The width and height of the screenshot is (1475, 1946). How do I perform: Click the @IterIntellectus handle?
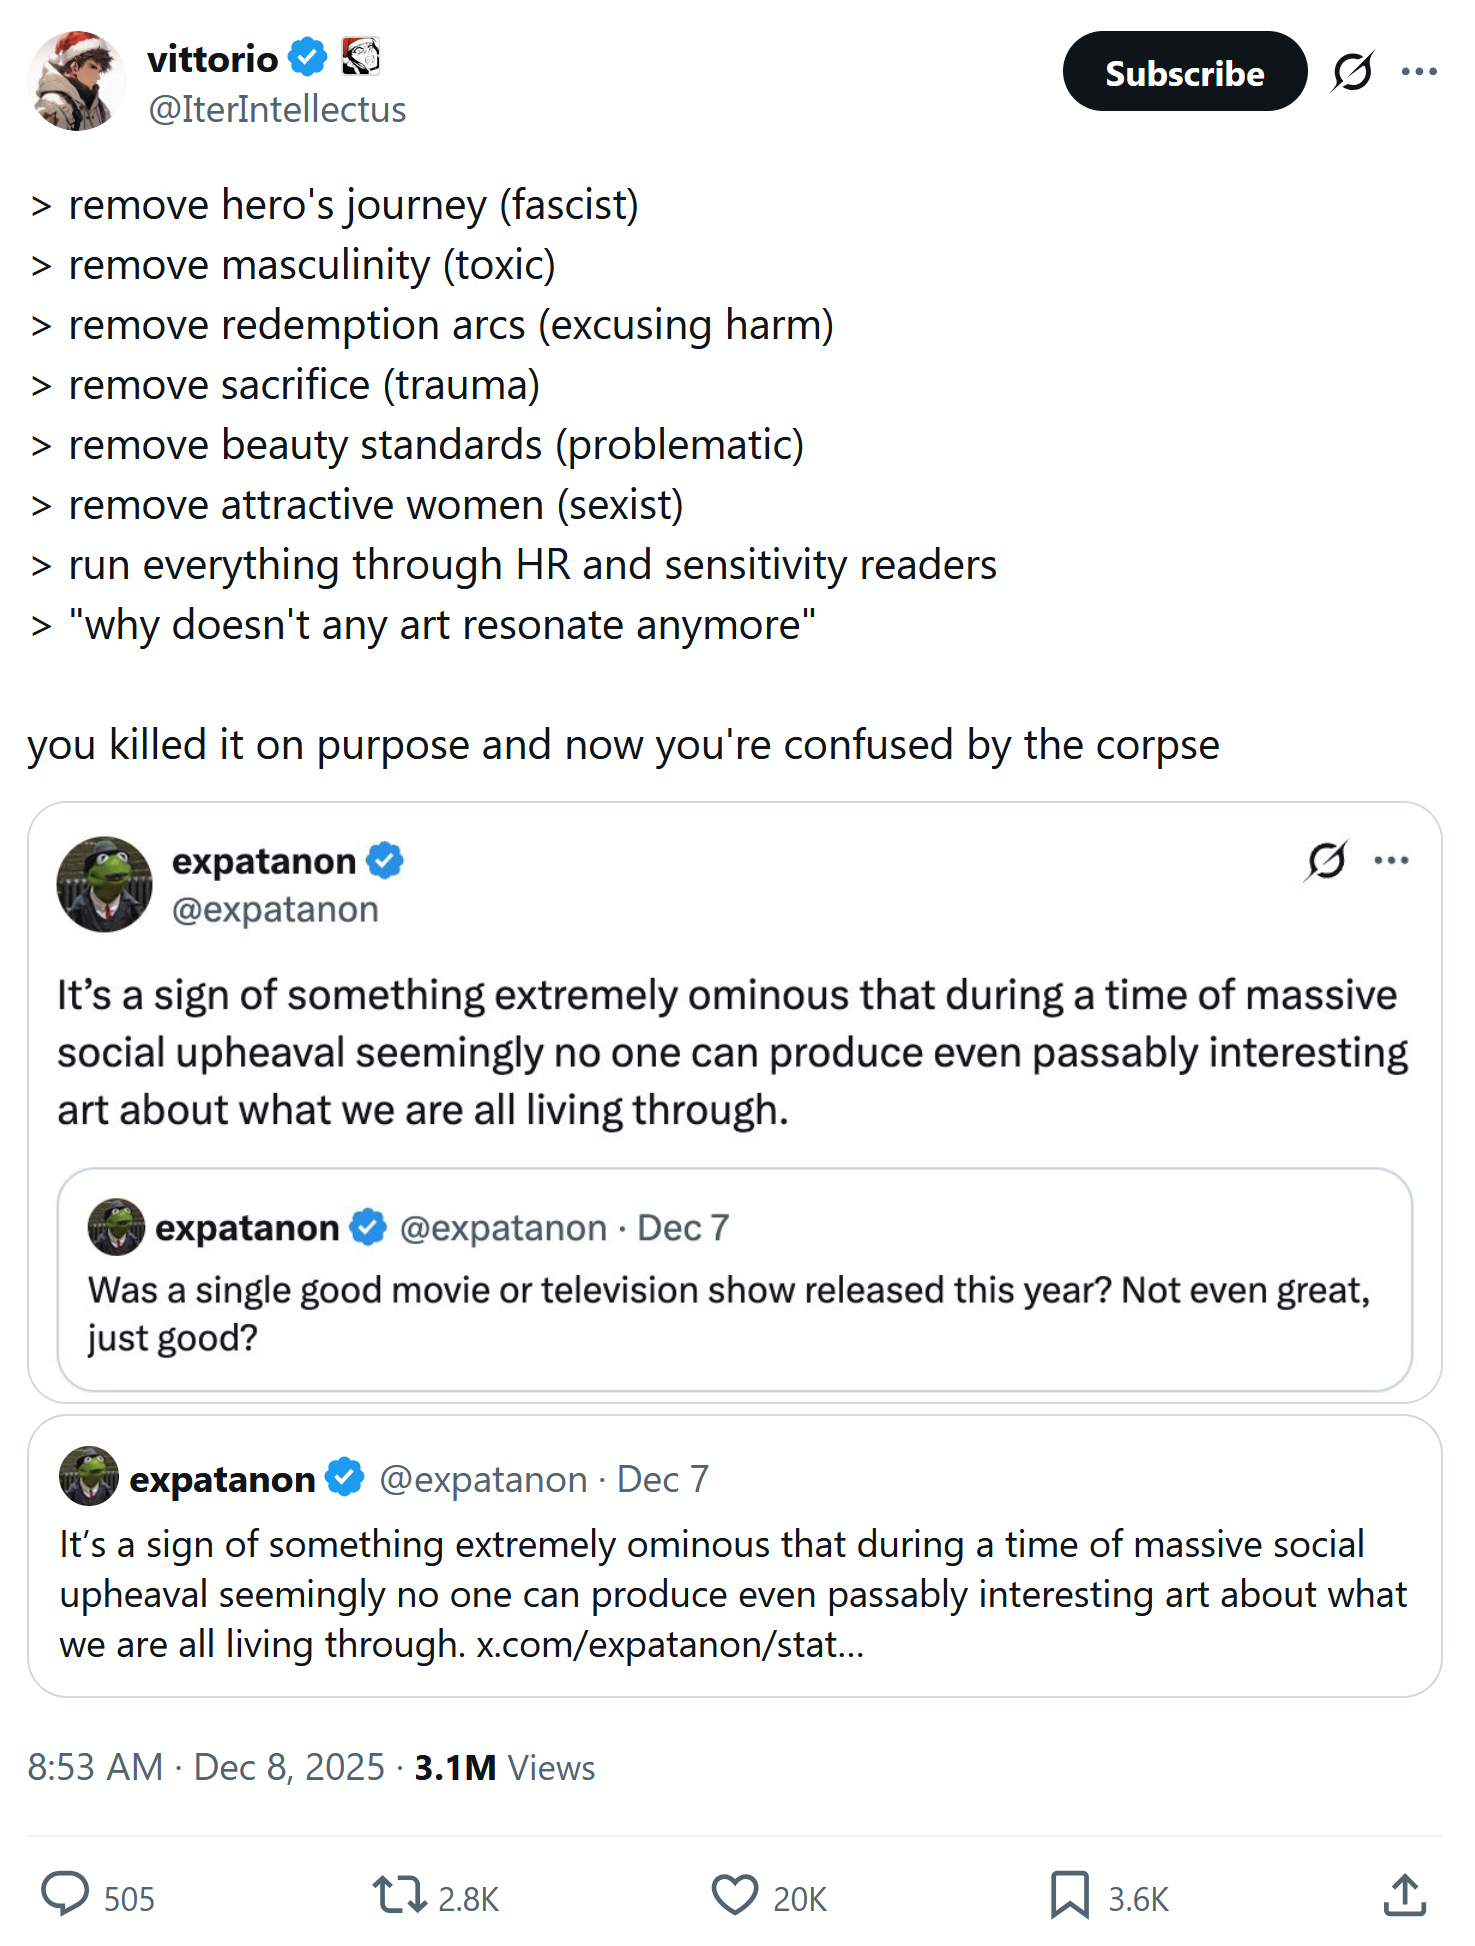(277, 109)
